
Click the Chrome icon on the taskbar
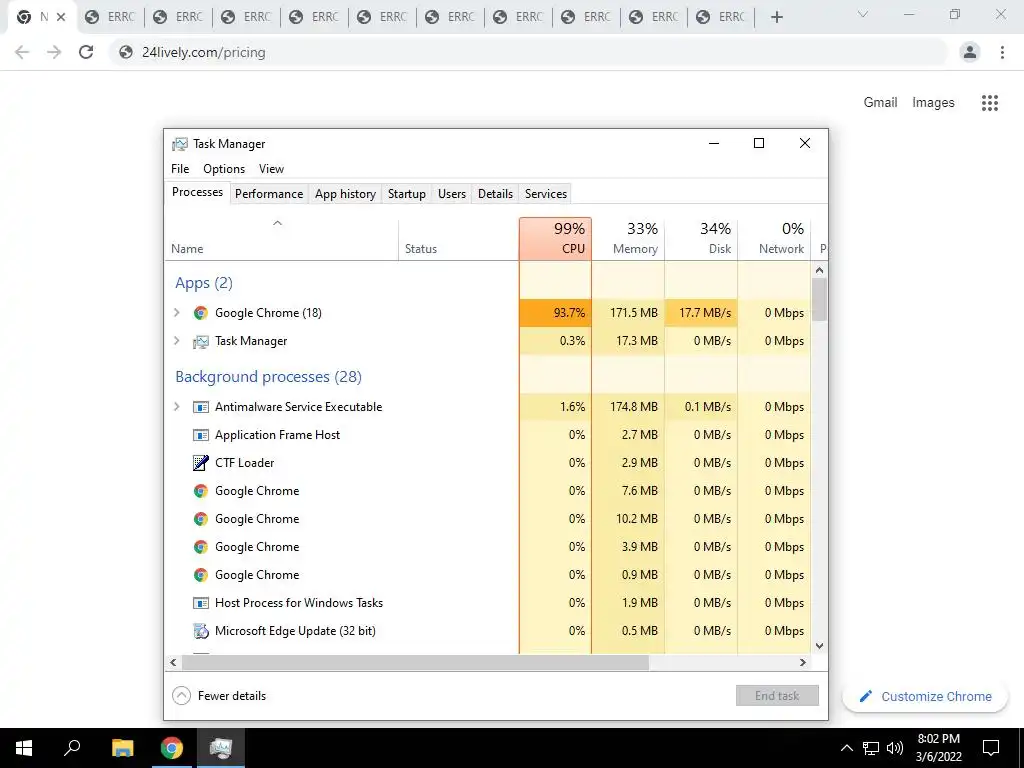172,748
